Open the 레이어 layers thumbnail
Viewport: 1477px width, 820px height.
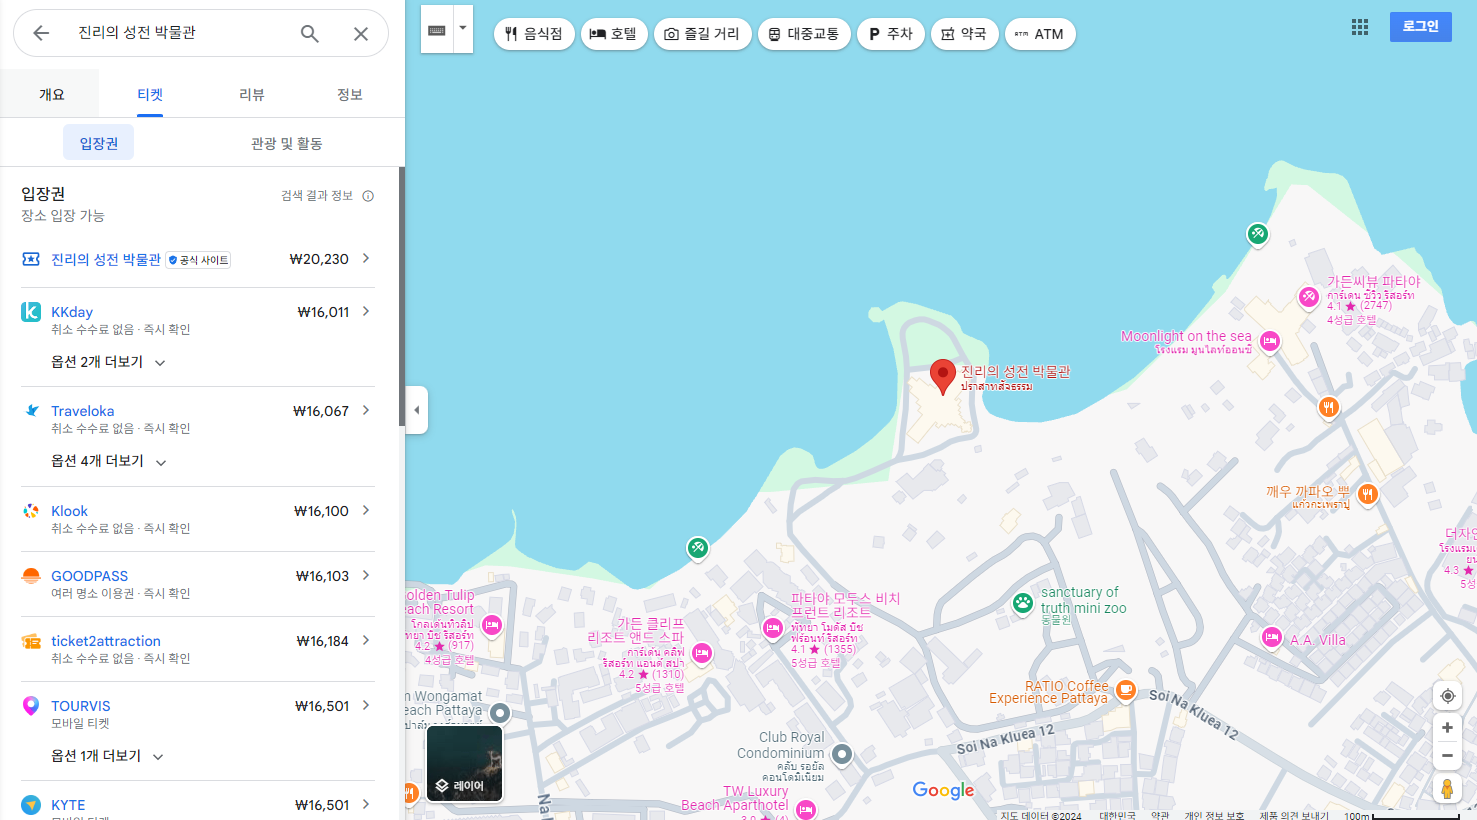(x=465, y=764)
